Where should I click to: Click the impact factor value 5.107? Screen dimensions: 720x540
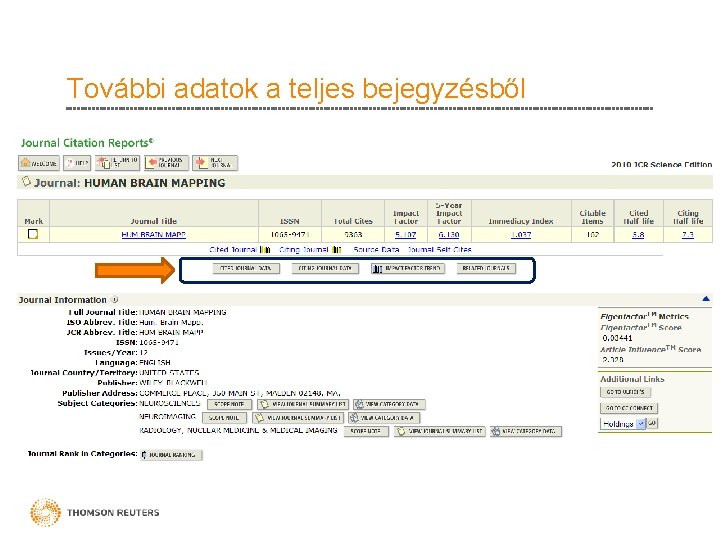pyautogui.click(x=405, y=235)
